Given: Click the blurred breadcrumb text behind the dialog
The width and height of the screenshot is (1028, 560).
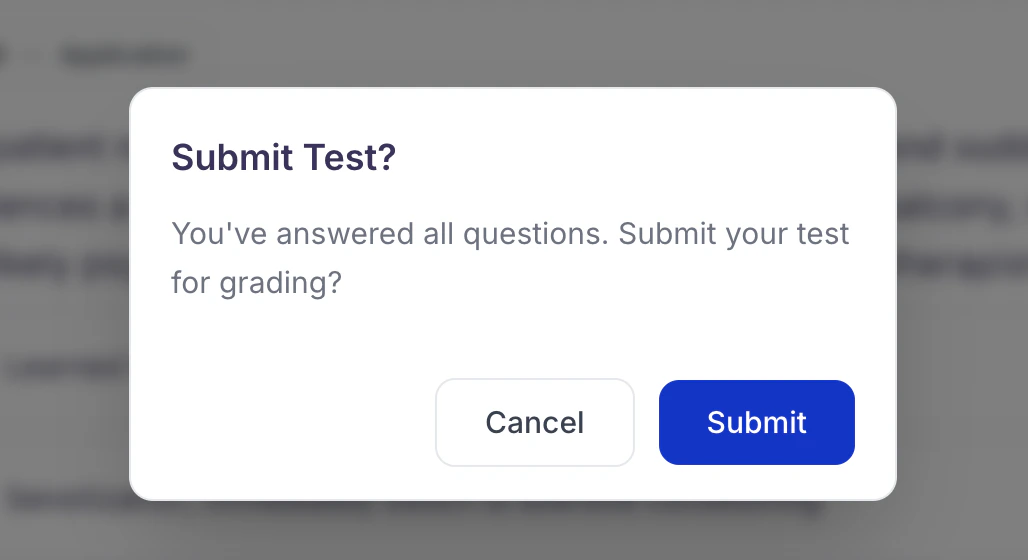Looking at the screenshot, I should (125, 56).
